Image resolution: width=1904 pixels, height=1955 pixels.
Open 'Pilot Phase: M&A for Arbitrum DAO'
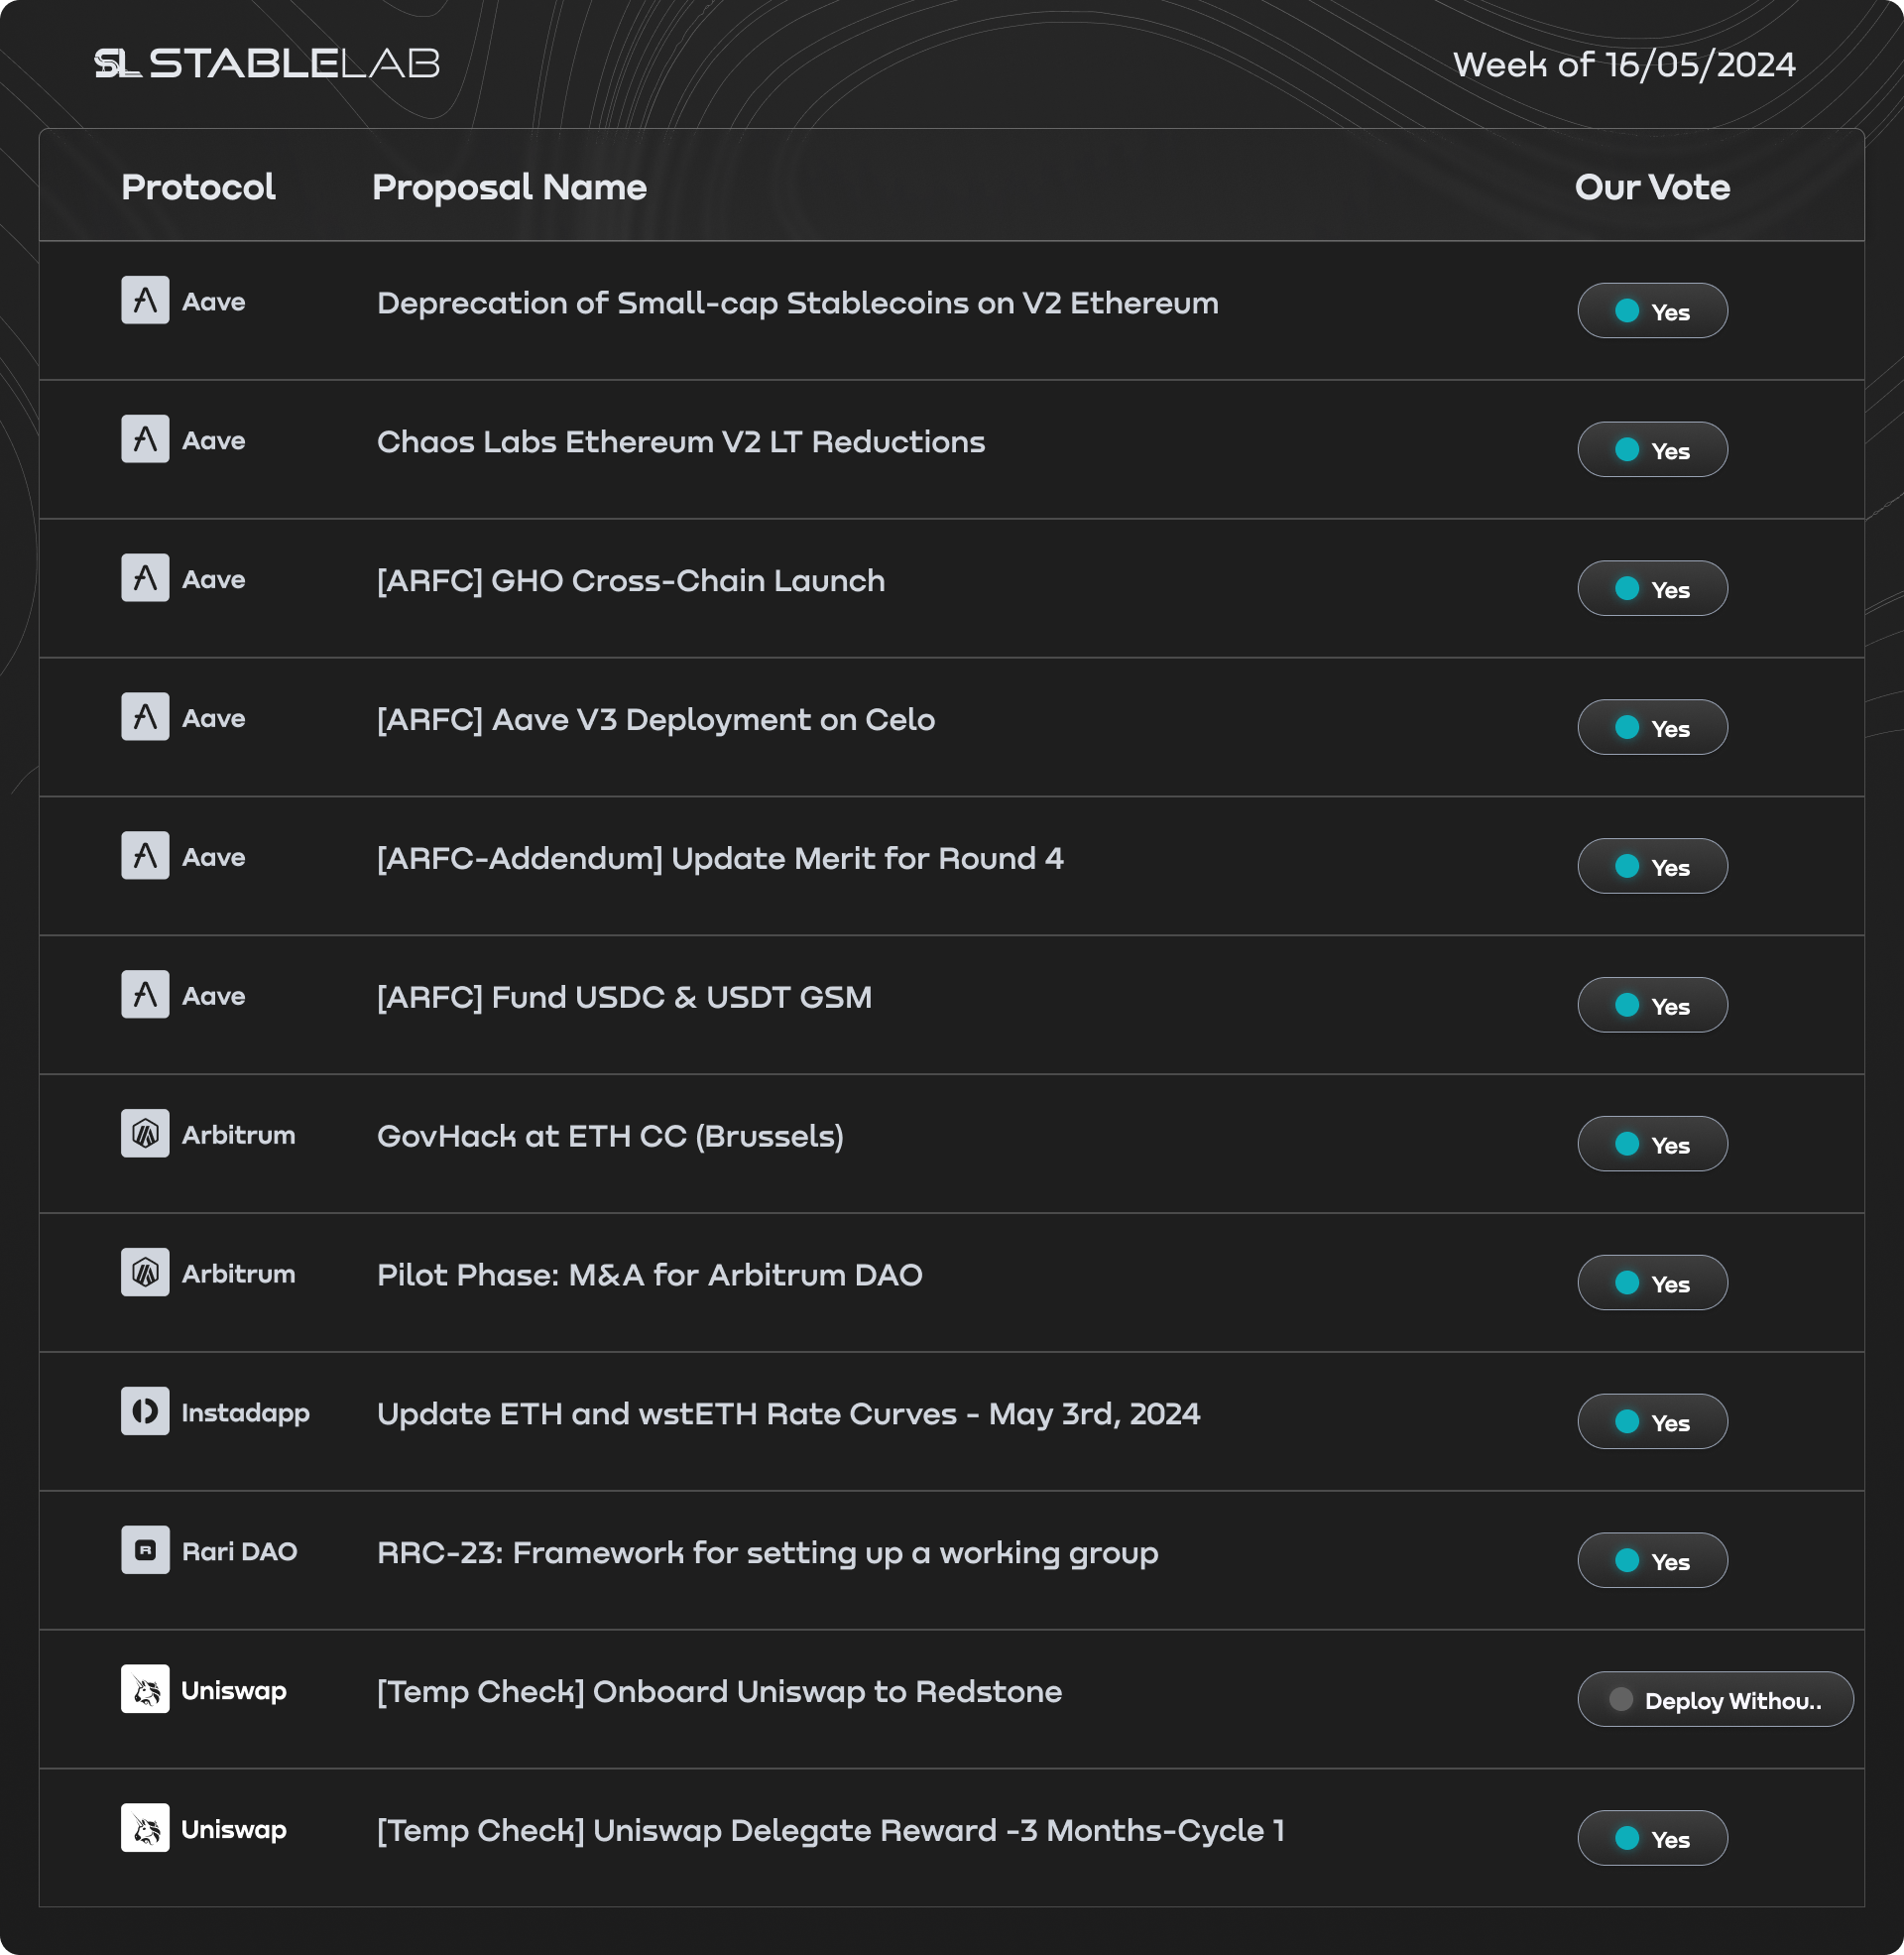(x=649, y=1275)
